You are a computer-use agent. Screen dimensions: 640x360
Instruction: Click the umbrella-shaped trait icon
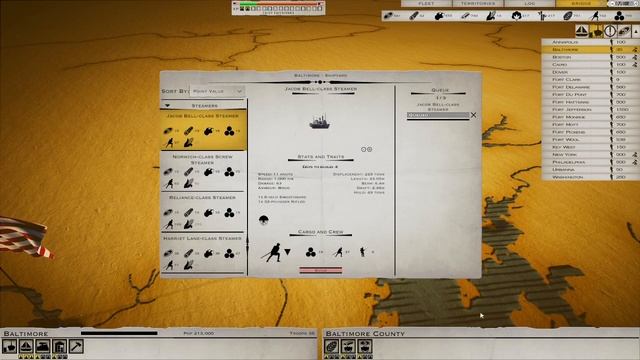coord(264,220)
